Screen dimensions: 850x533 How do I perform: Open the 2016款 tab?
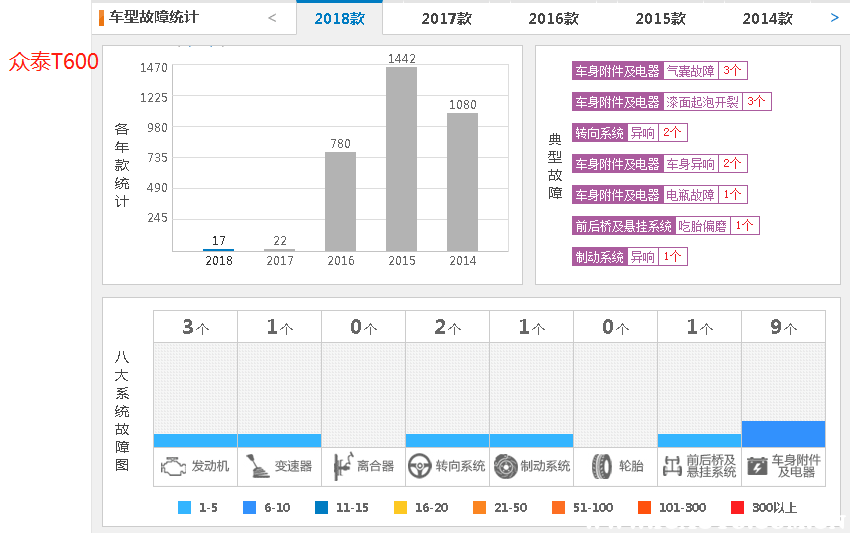(x=553, y=18)
